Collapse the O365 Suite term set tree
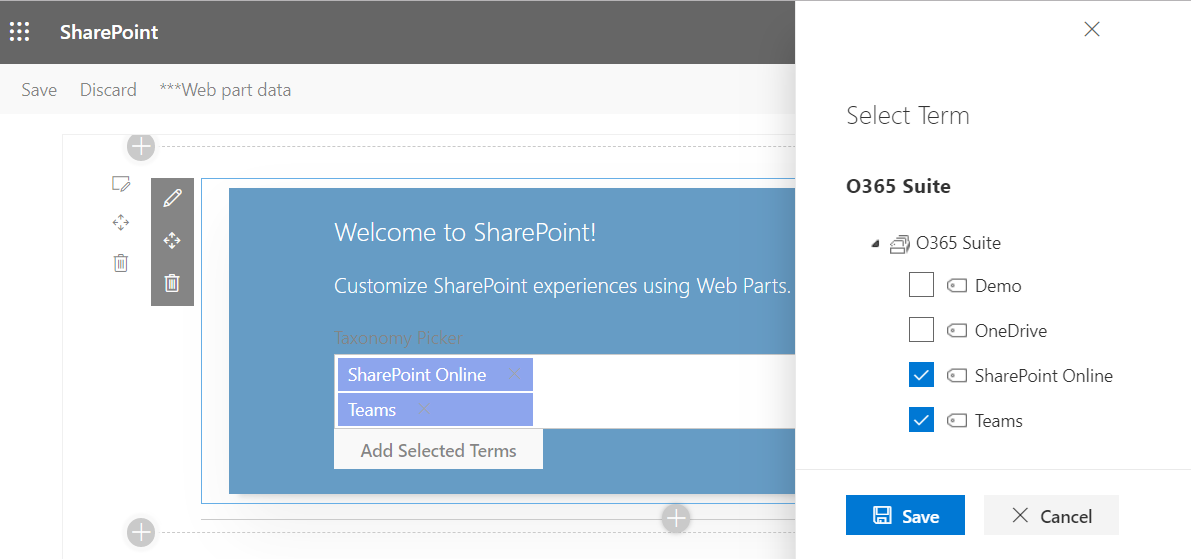The height and width of the screenshot is (559, 1191). click(876, 243)
